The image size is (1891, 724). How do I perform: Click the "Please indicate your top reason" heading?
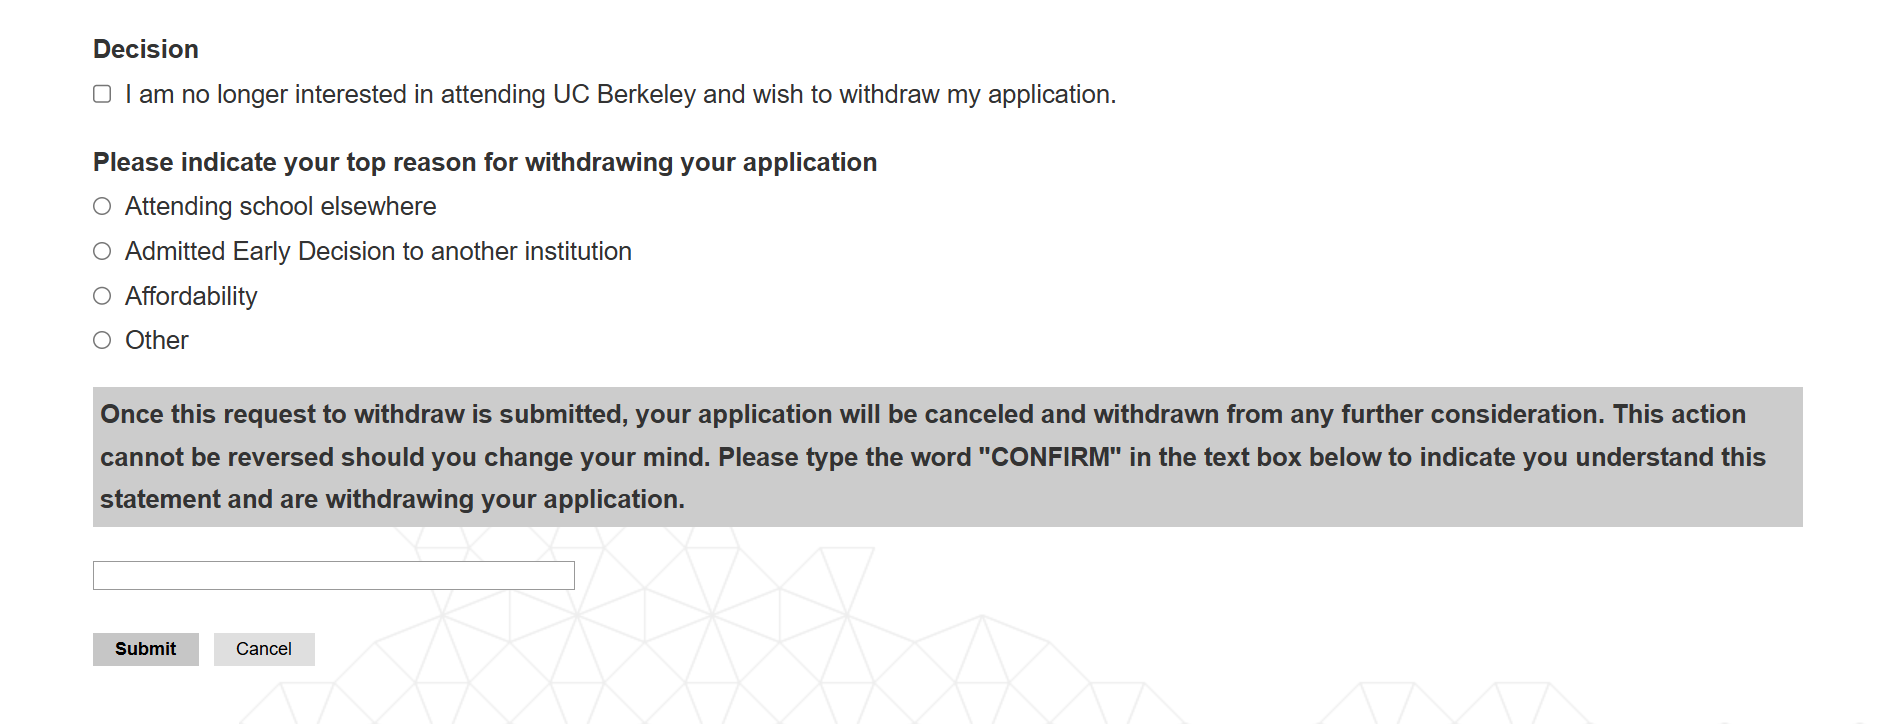(x=485, y=163)
